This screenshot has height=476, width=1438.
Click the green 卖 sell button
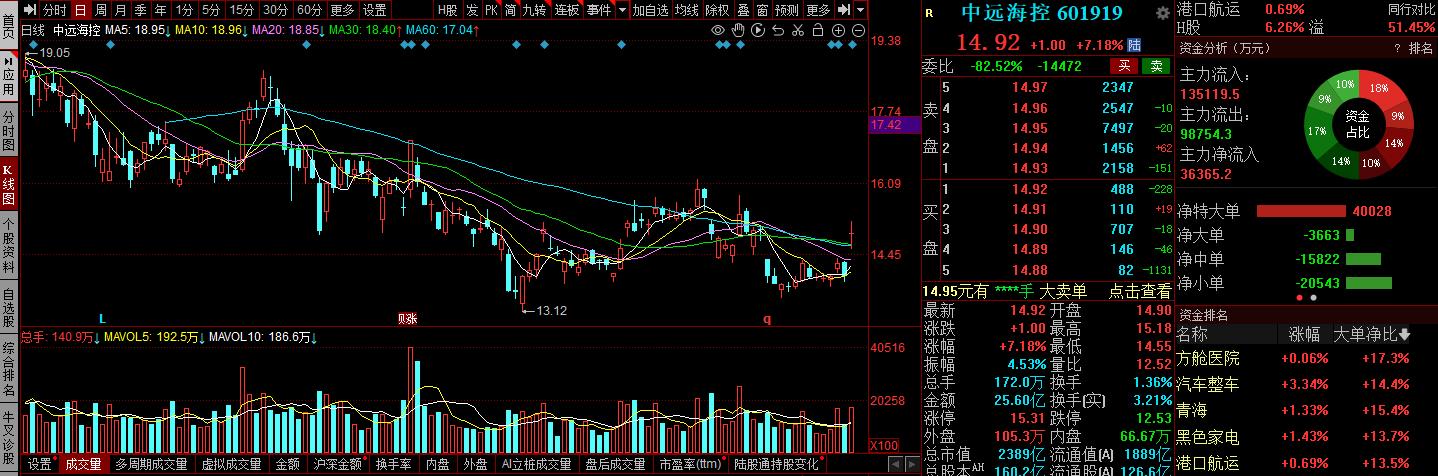(1157, 66)
